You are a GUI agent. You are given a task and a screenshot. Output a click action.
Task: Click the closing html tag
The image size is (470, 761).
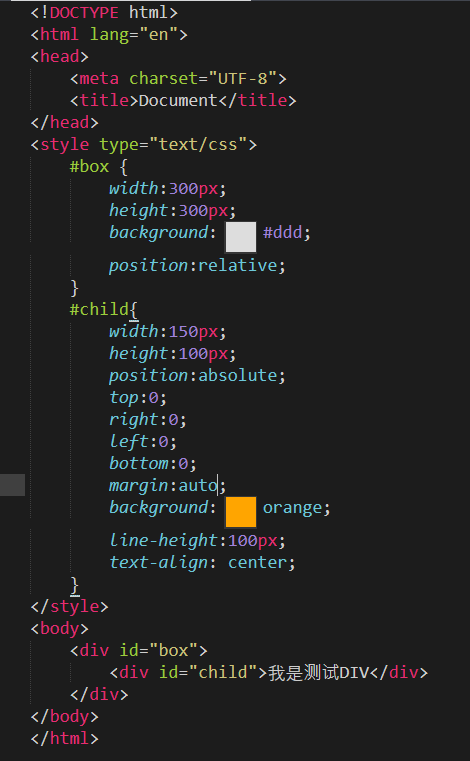[x=65, y=739]
